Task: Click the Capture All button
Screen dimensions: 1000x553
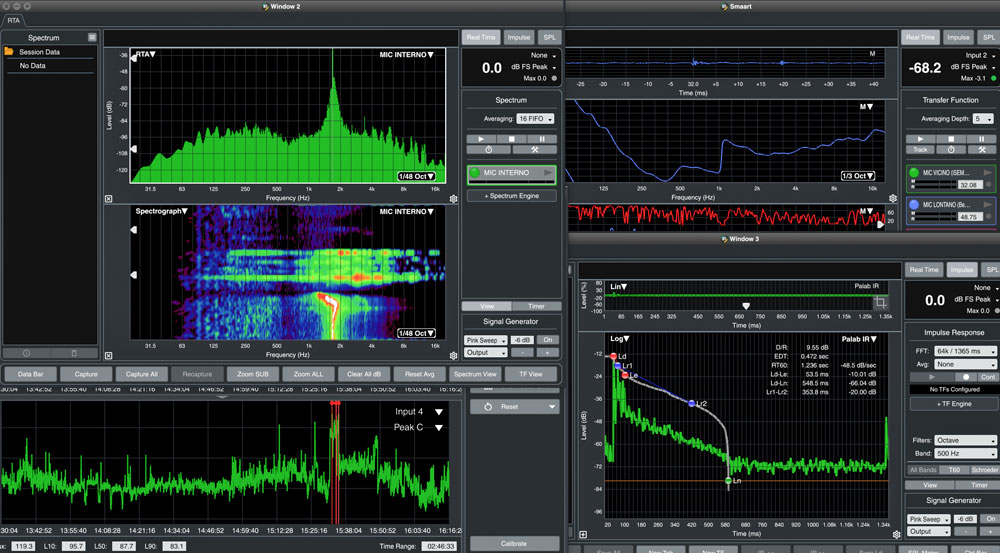Action: pos(140,374)
